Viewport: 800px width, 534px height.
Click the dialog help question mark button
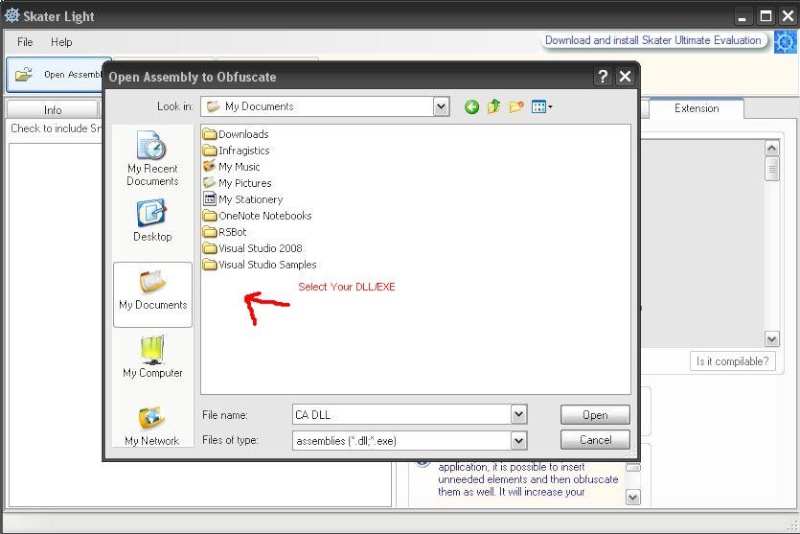(x=603, y=77)
